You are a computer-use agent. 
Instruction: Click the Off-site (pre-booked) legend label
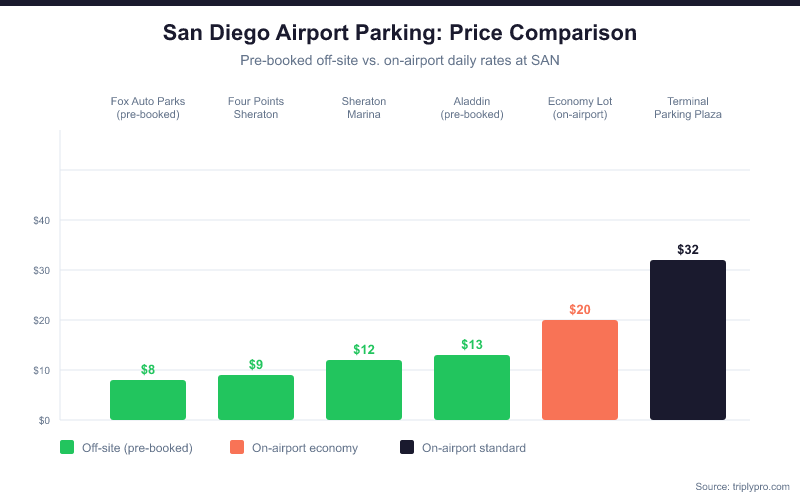coord(138,447)
